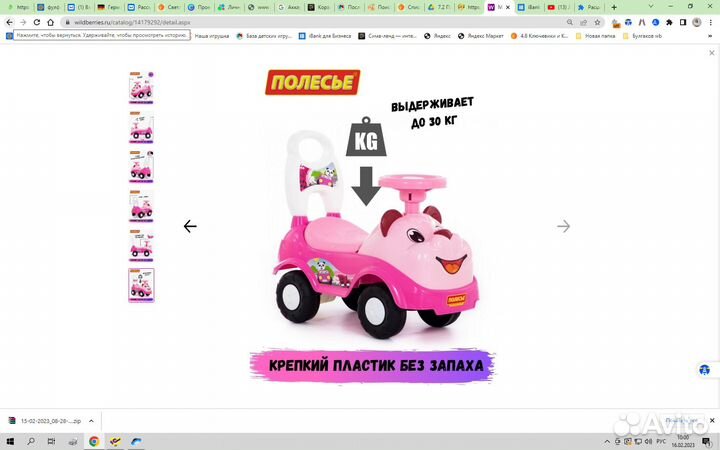Click the browser Forward arrow
Screen dimensions: 720x450
[x=23, y=22]
